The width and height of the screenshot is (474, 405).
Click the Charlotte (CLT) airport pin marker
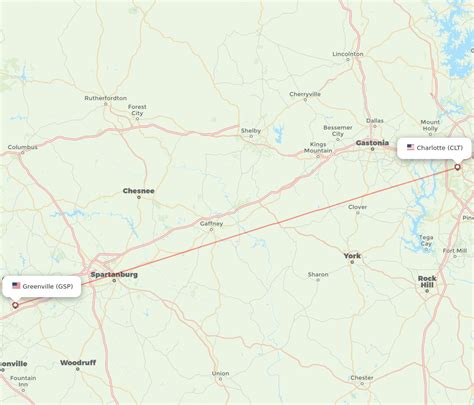click(x=457, y=167)
